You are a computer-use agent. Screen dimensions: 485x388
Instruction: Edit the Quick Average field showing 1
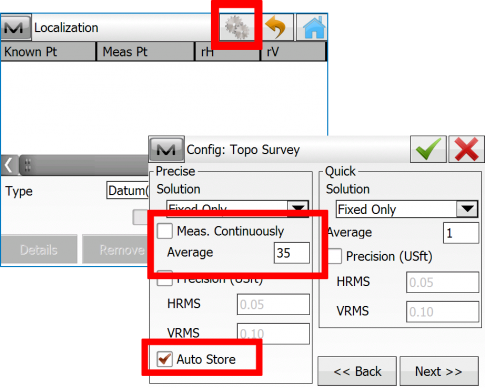click(x=461, y=233)
